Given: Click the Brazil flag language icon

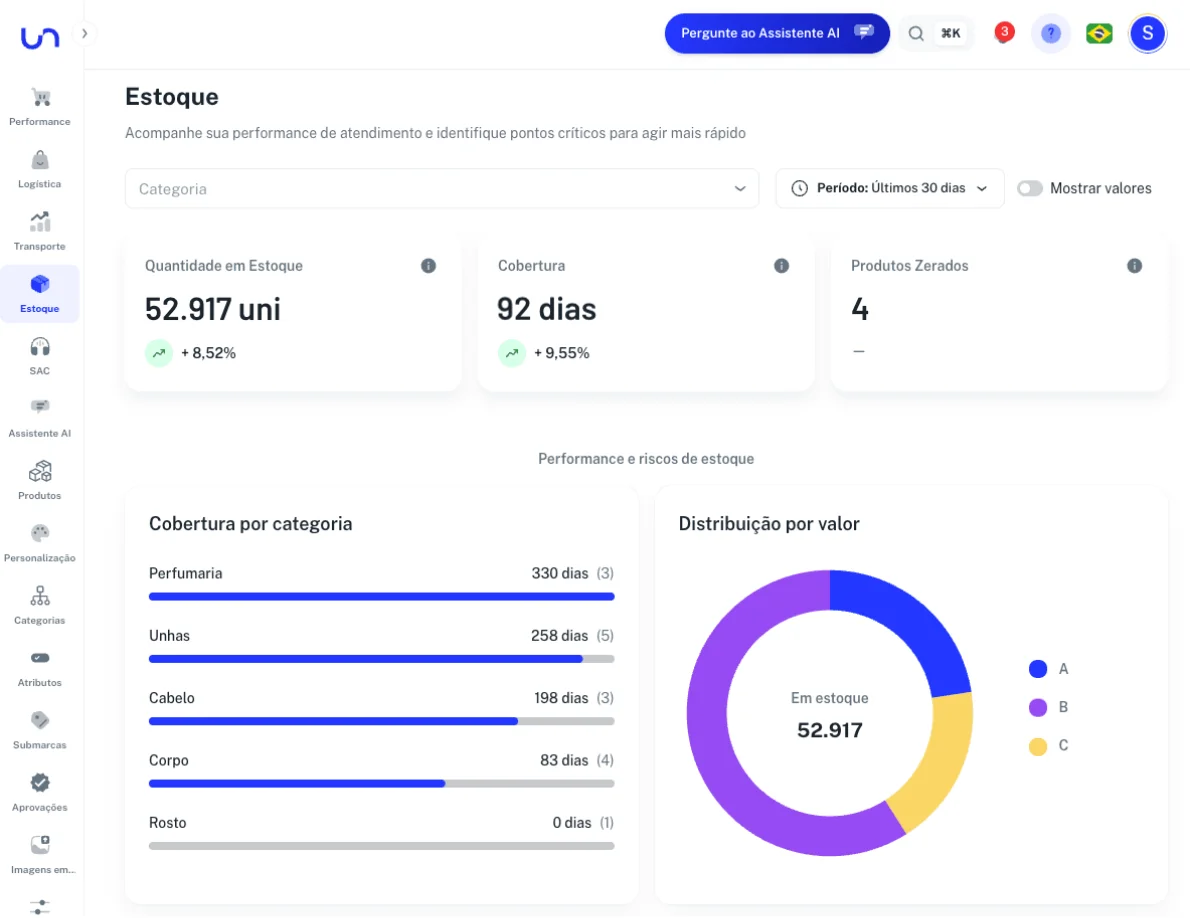Looking at the screenshot, I should 1099,33.
